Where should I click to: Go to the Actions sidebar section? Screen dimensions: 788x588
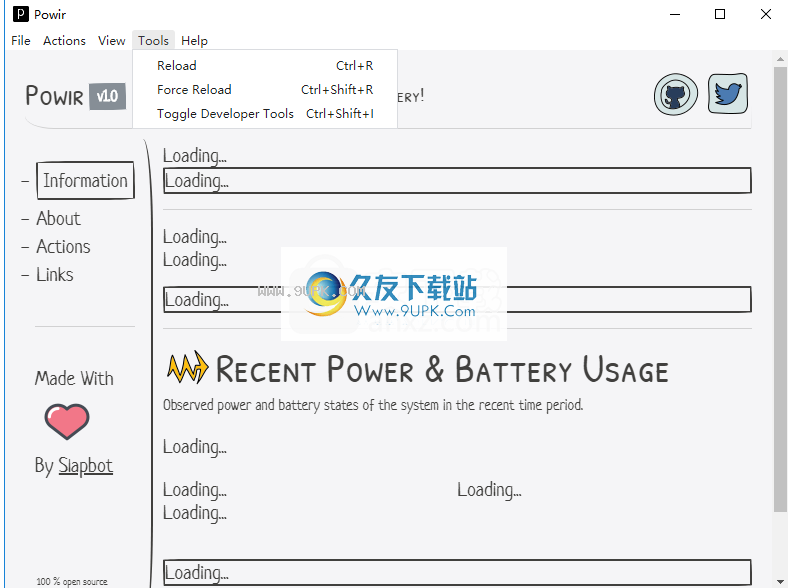(x=63, y=247)
